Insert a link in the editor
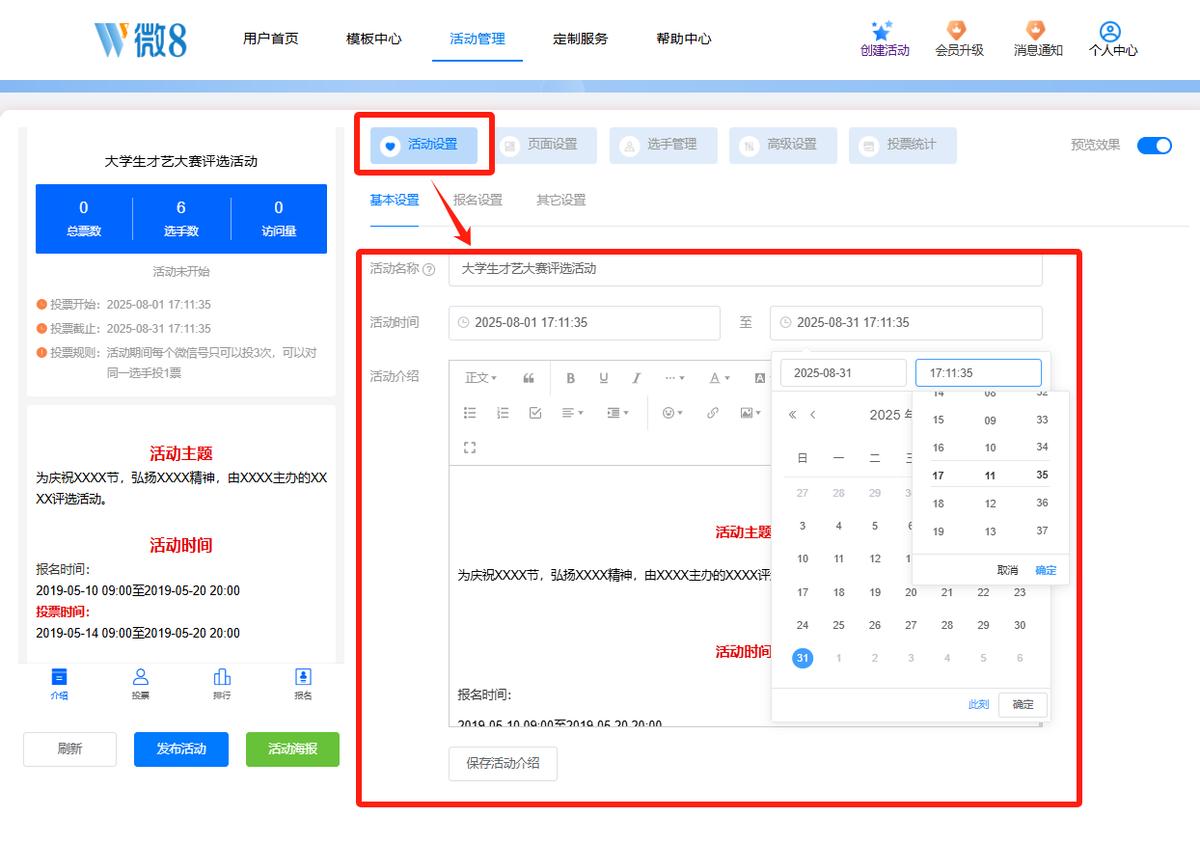The image size is (1200, 842). pyautogui.click(x=712, y=413)
